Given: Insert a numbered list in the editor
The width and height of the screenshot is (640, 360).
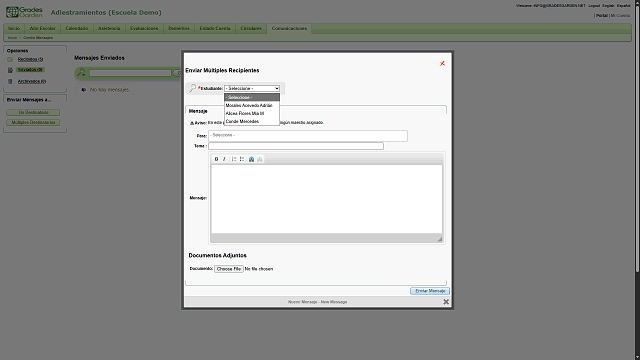Looking at the screenshot, I should point(234,159).
